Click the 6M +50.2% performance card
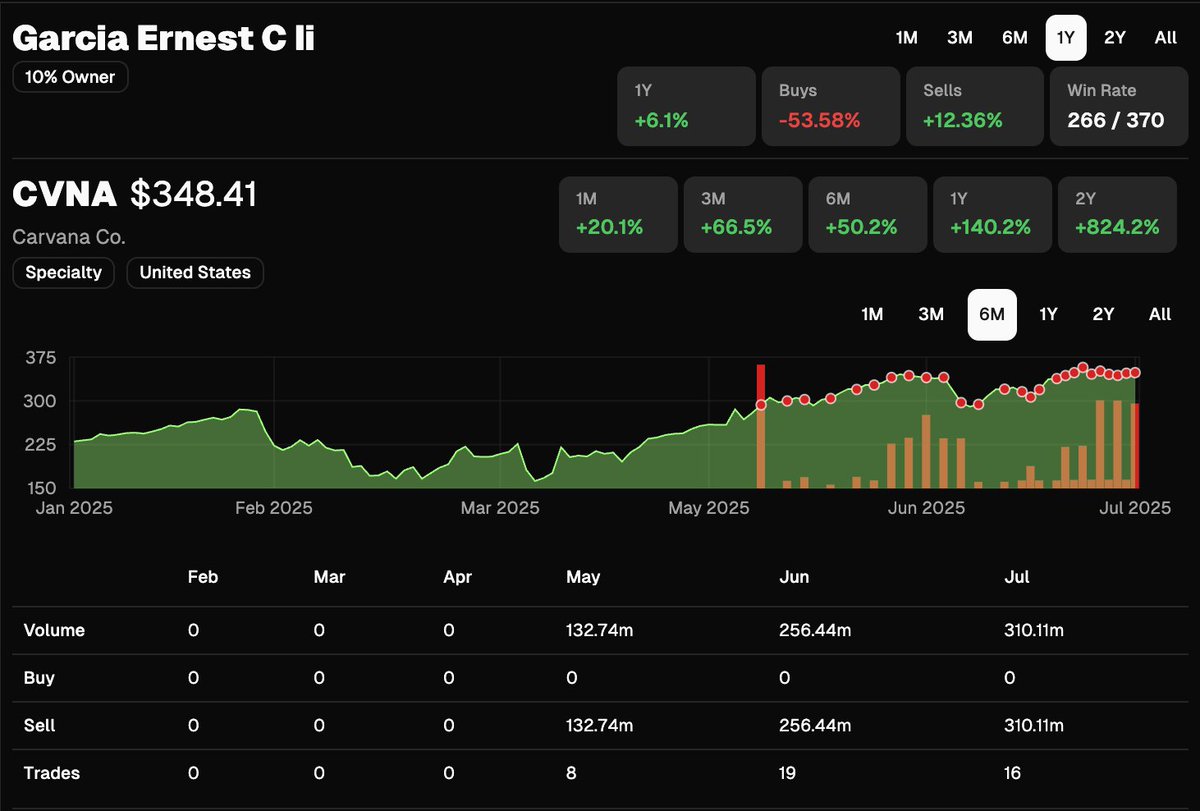Viewport: 1200px width, 811px height. (x=867, y=214)
